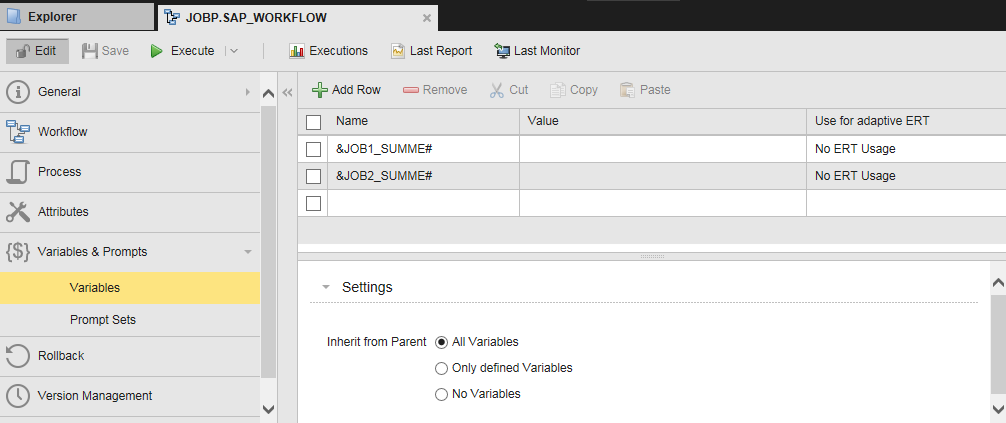
Task: Open the Attributes tools section
Action: click(62, 212)
